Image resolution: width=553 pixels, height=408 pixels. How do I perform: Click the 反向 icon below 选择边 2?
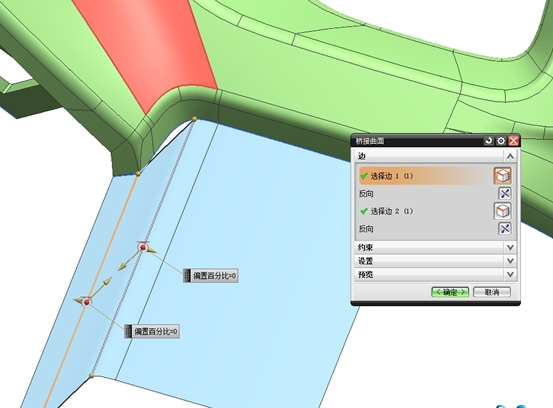pos(505,229)
